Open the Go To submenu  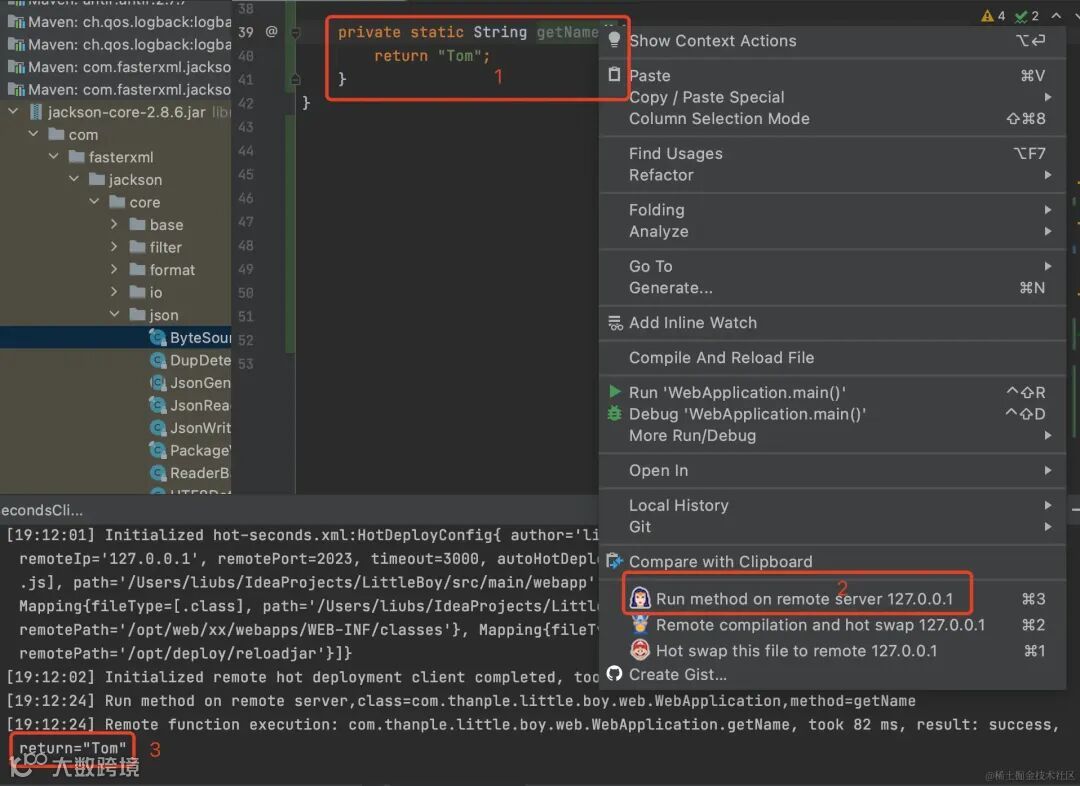[x=833, y=267]
